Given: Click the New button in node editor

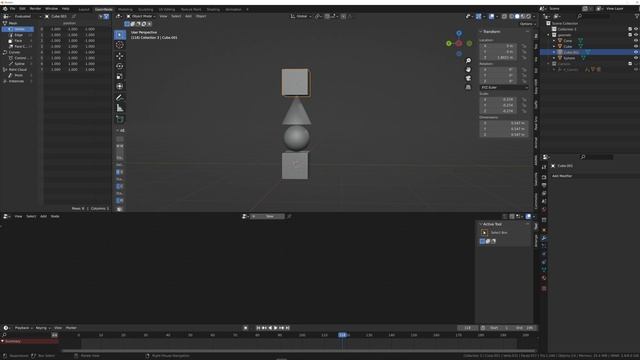Looking at the screenshot, I should (x=269, y=216).
